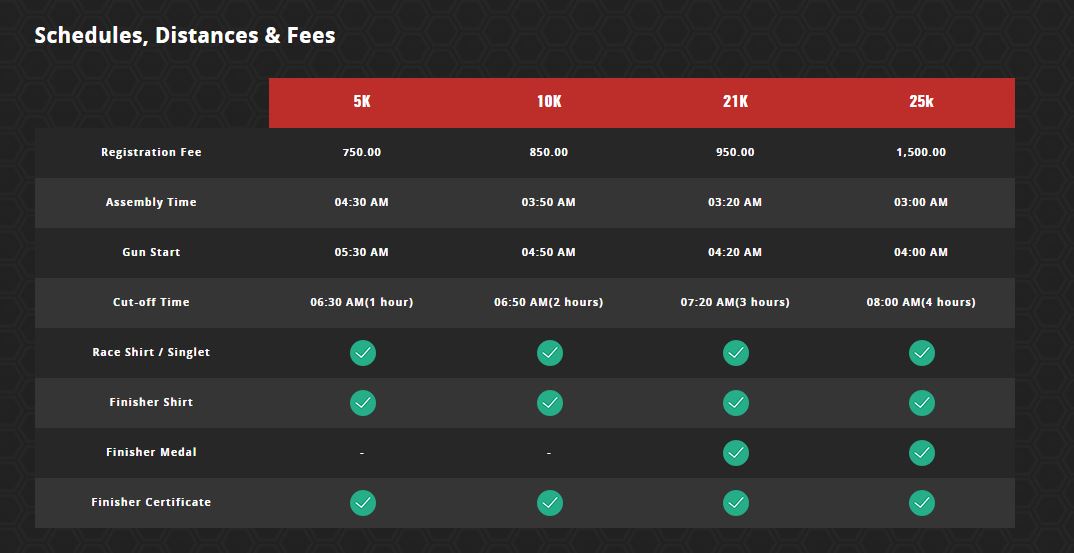Click the 1,500.00 registration fee value
This screenshot has width=1074, height=553.
click(x=921, y=153)
